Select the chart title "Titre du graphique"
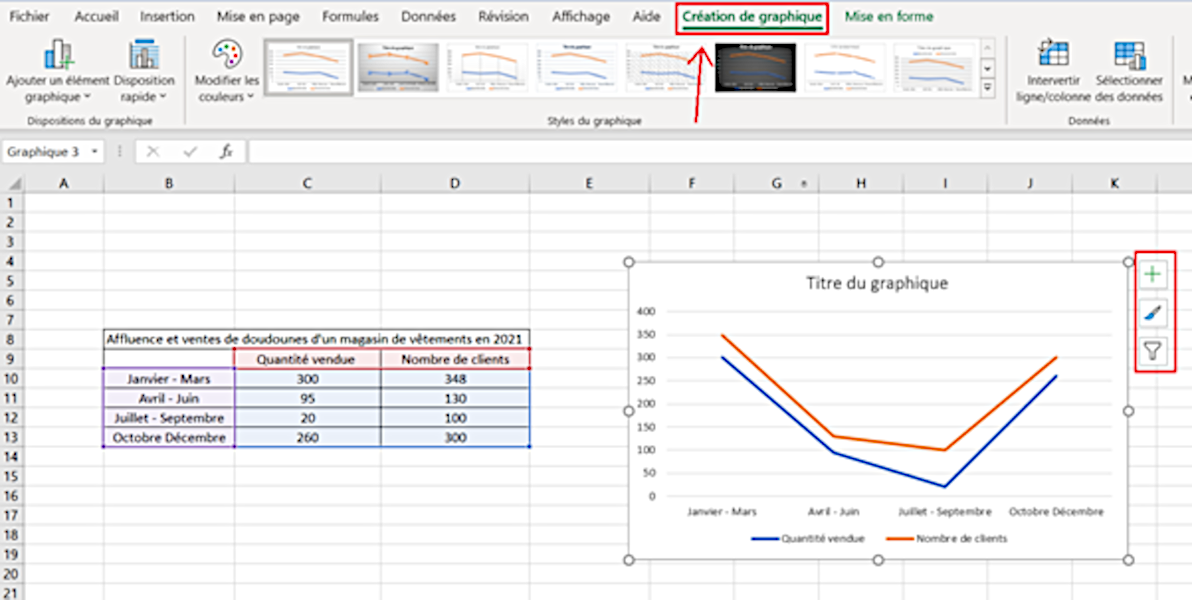This screenshot has width=1192, height=600. 875,283
